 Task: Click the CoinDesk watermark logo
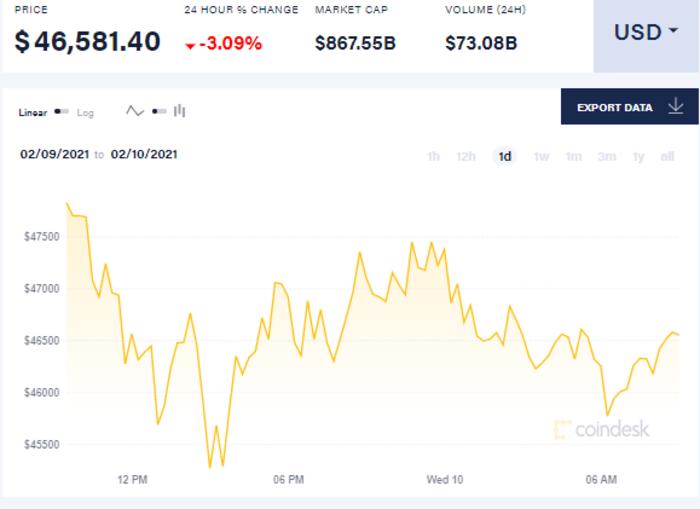pyautogui.click(x=602, y=429)
